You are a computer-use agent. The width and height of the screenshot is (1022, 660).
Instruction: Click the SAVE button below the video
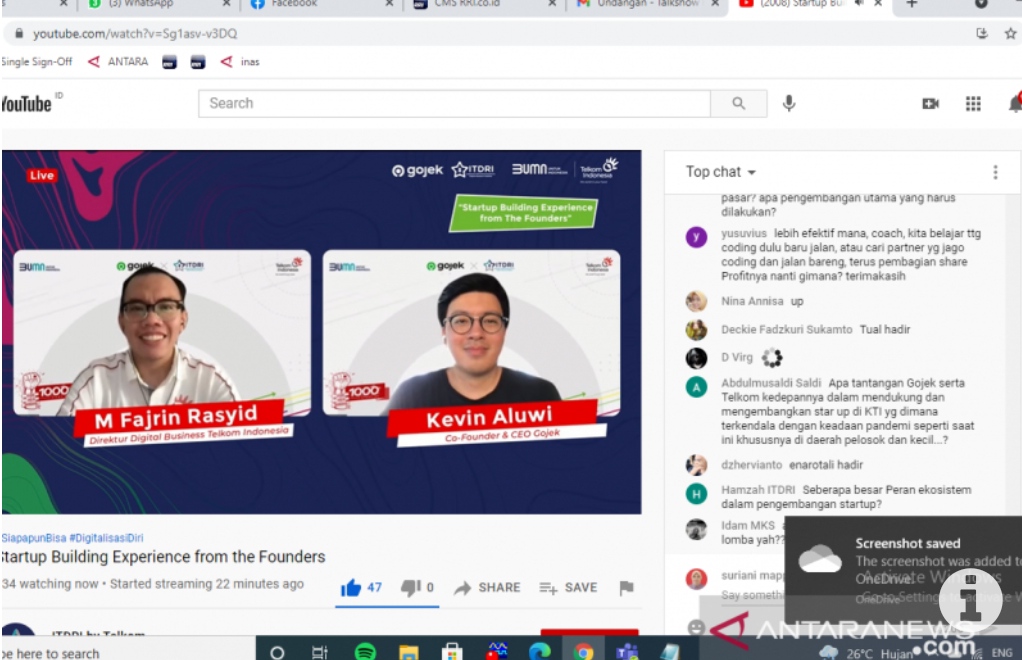point(568,588)
